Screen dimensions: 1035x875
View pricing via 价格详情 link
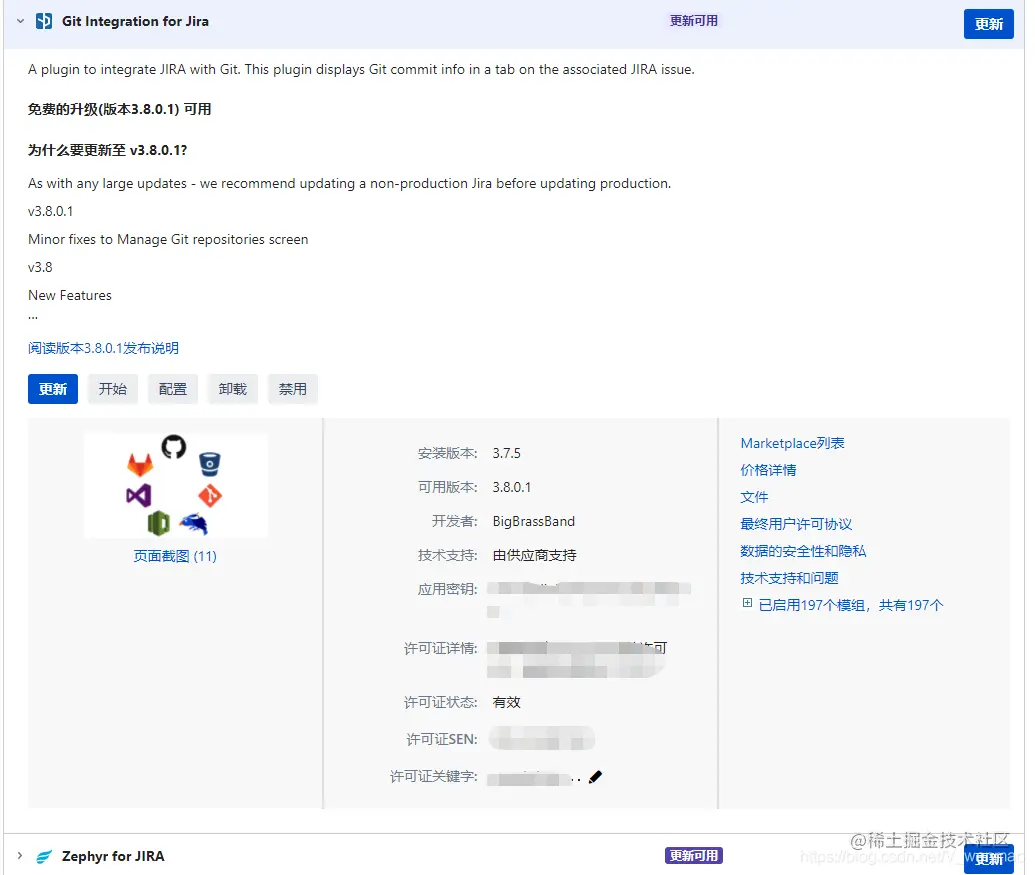[768, 470]
